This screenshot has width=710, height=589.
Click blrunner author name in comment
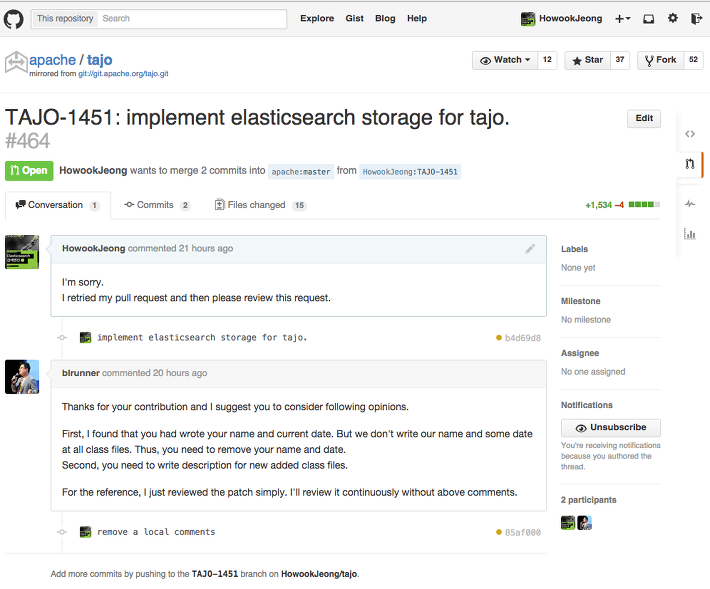click(81, 373)
